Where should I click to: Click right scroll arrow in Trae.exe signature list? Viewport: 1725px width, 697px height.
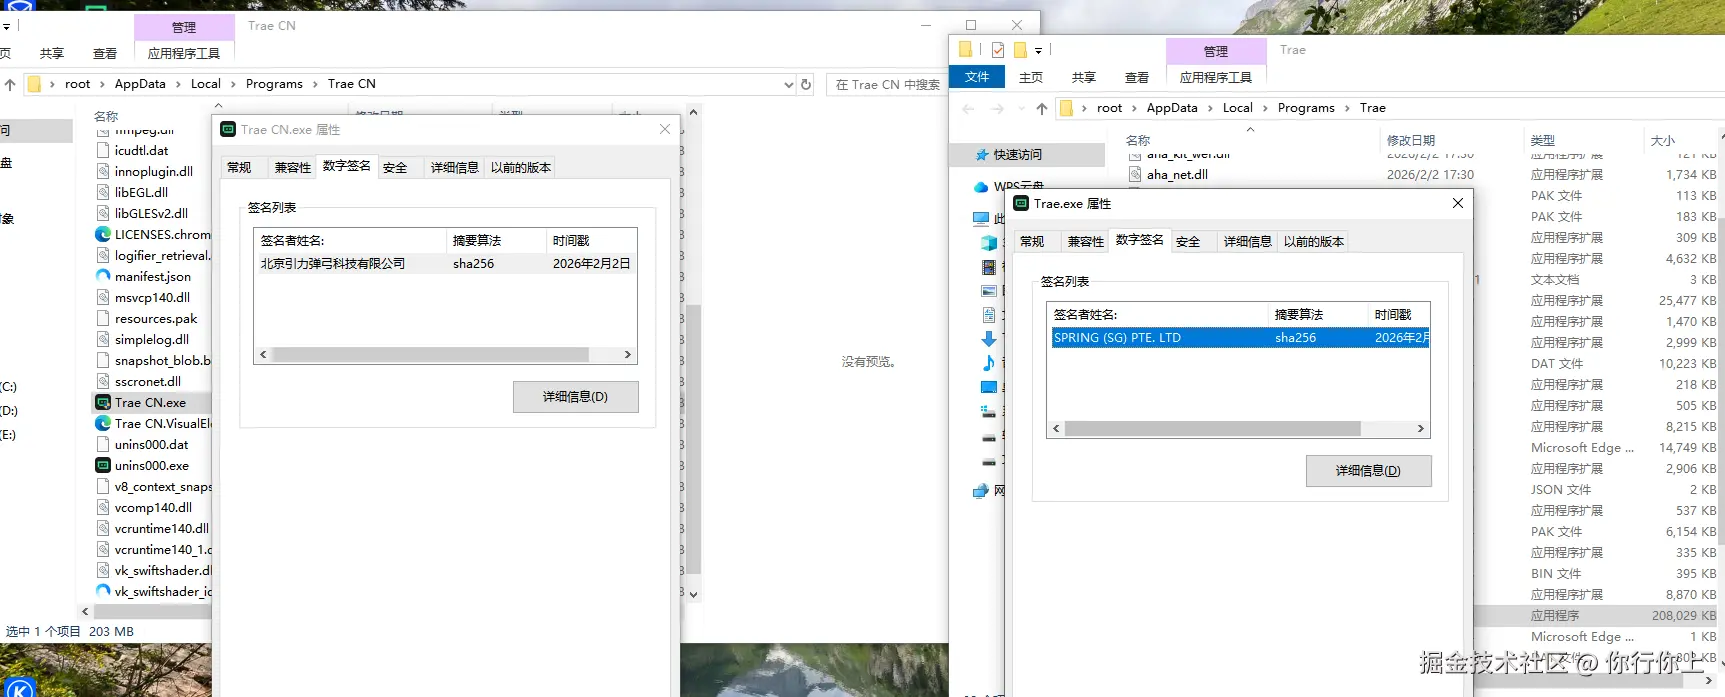(x=1421, y=429)
